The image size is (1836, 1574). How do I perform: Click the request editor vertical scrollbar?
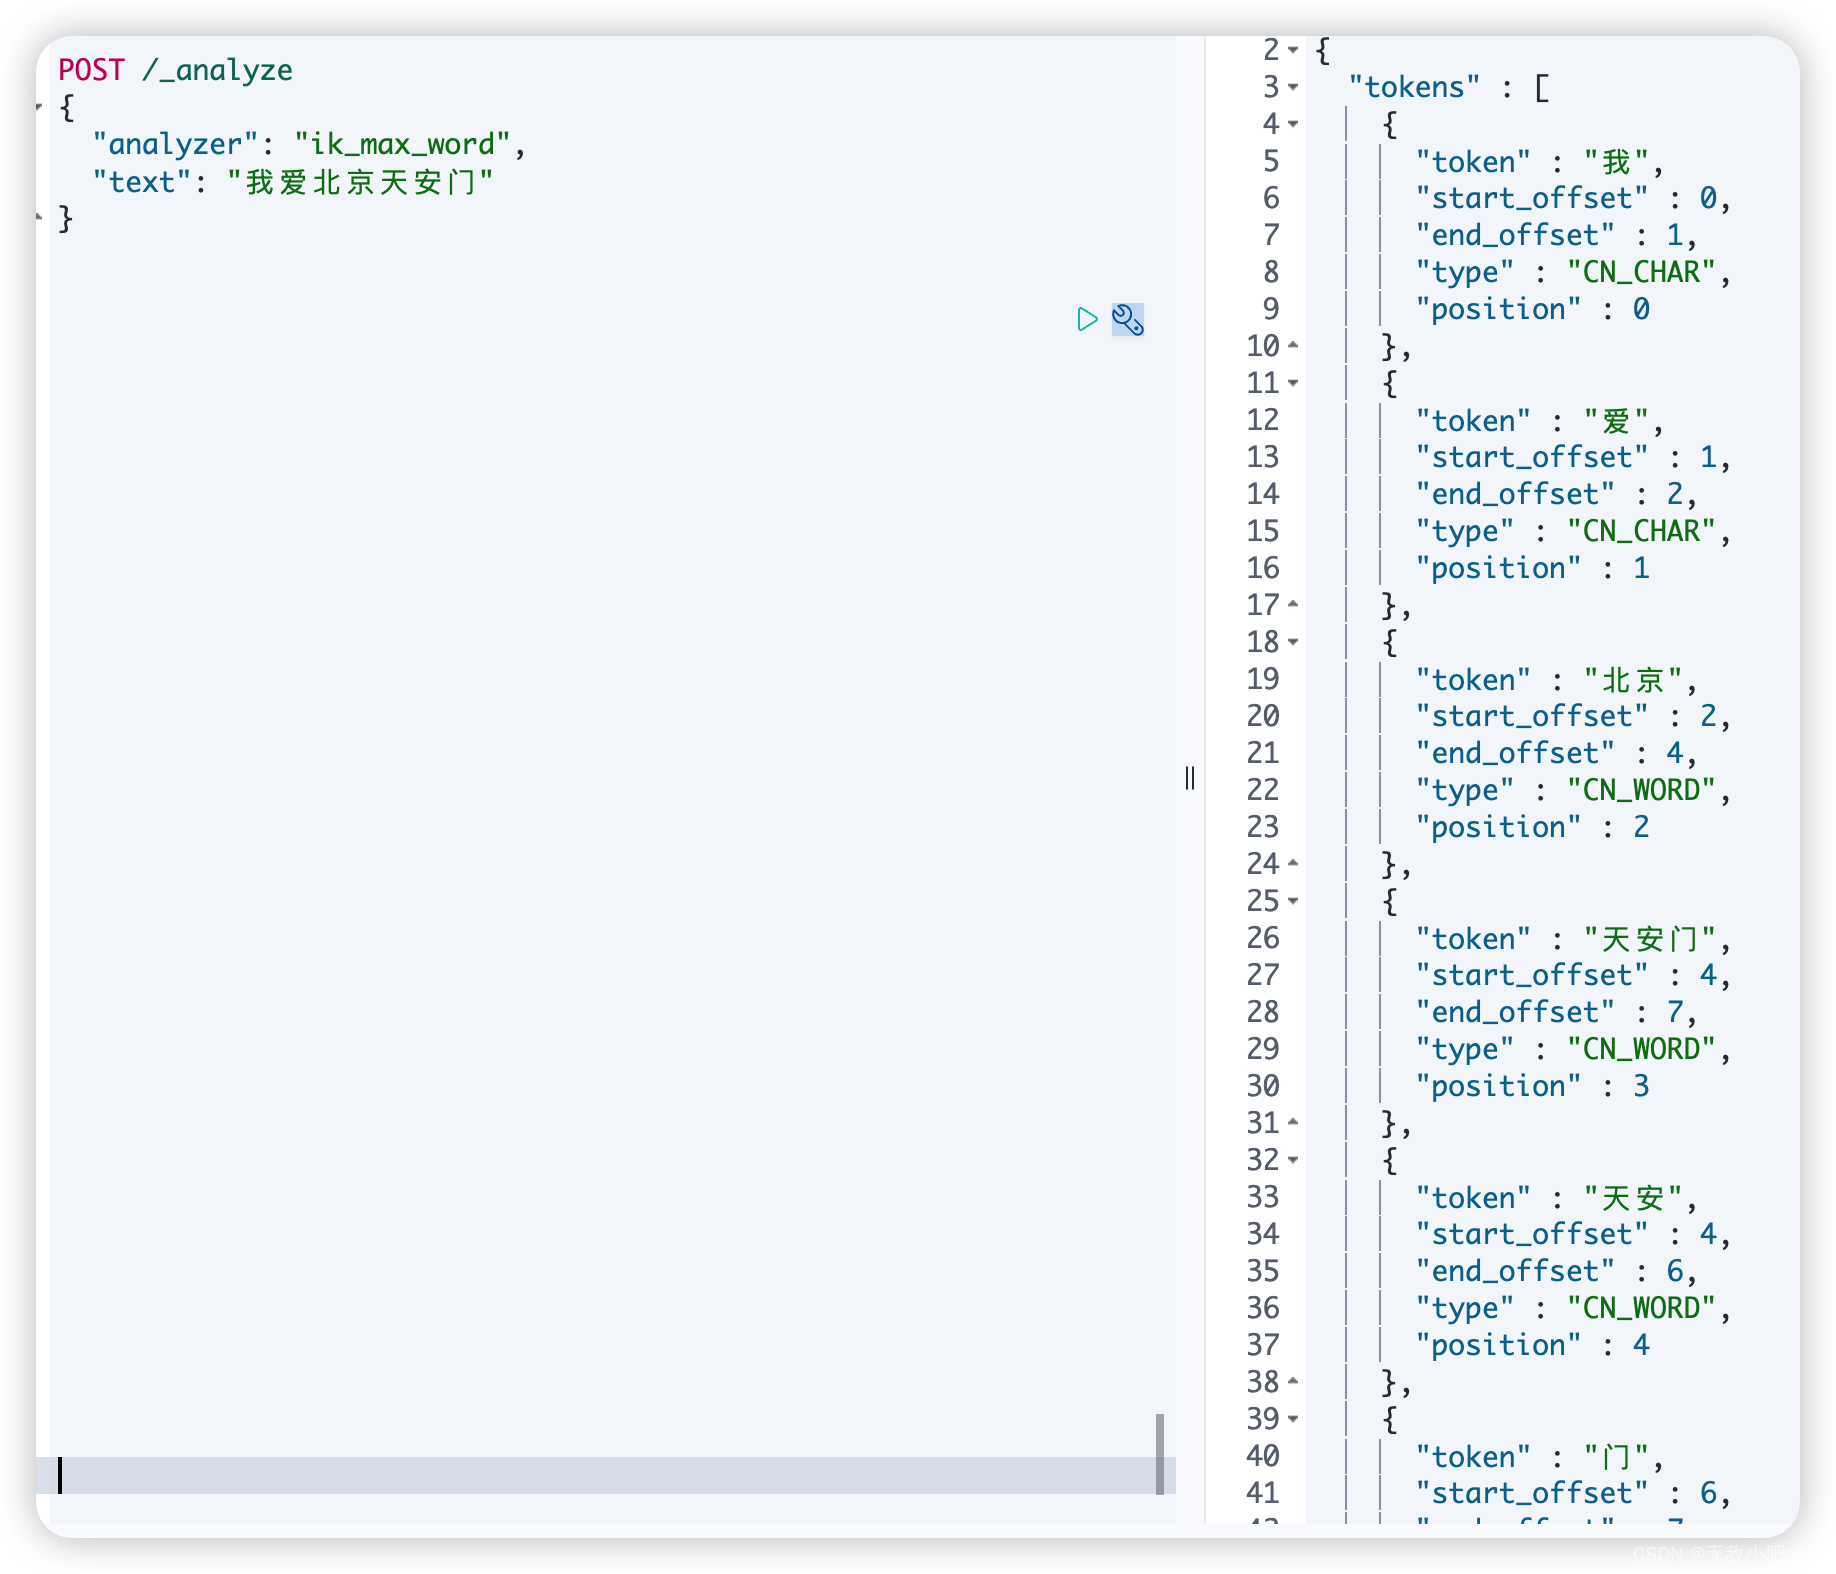[1160, 1454]
